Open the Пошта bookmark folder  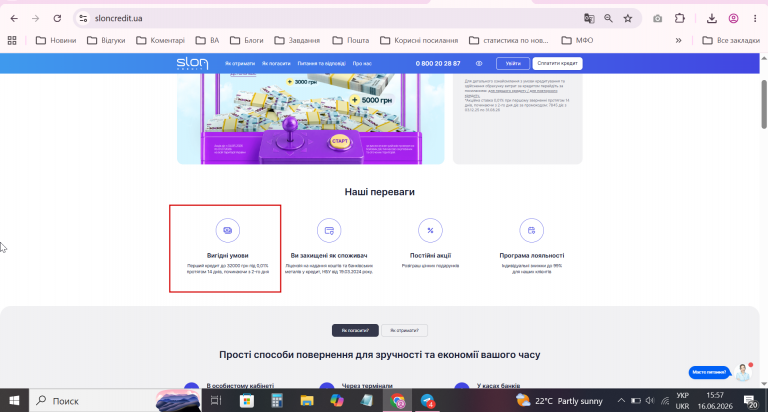click(351, 40)
